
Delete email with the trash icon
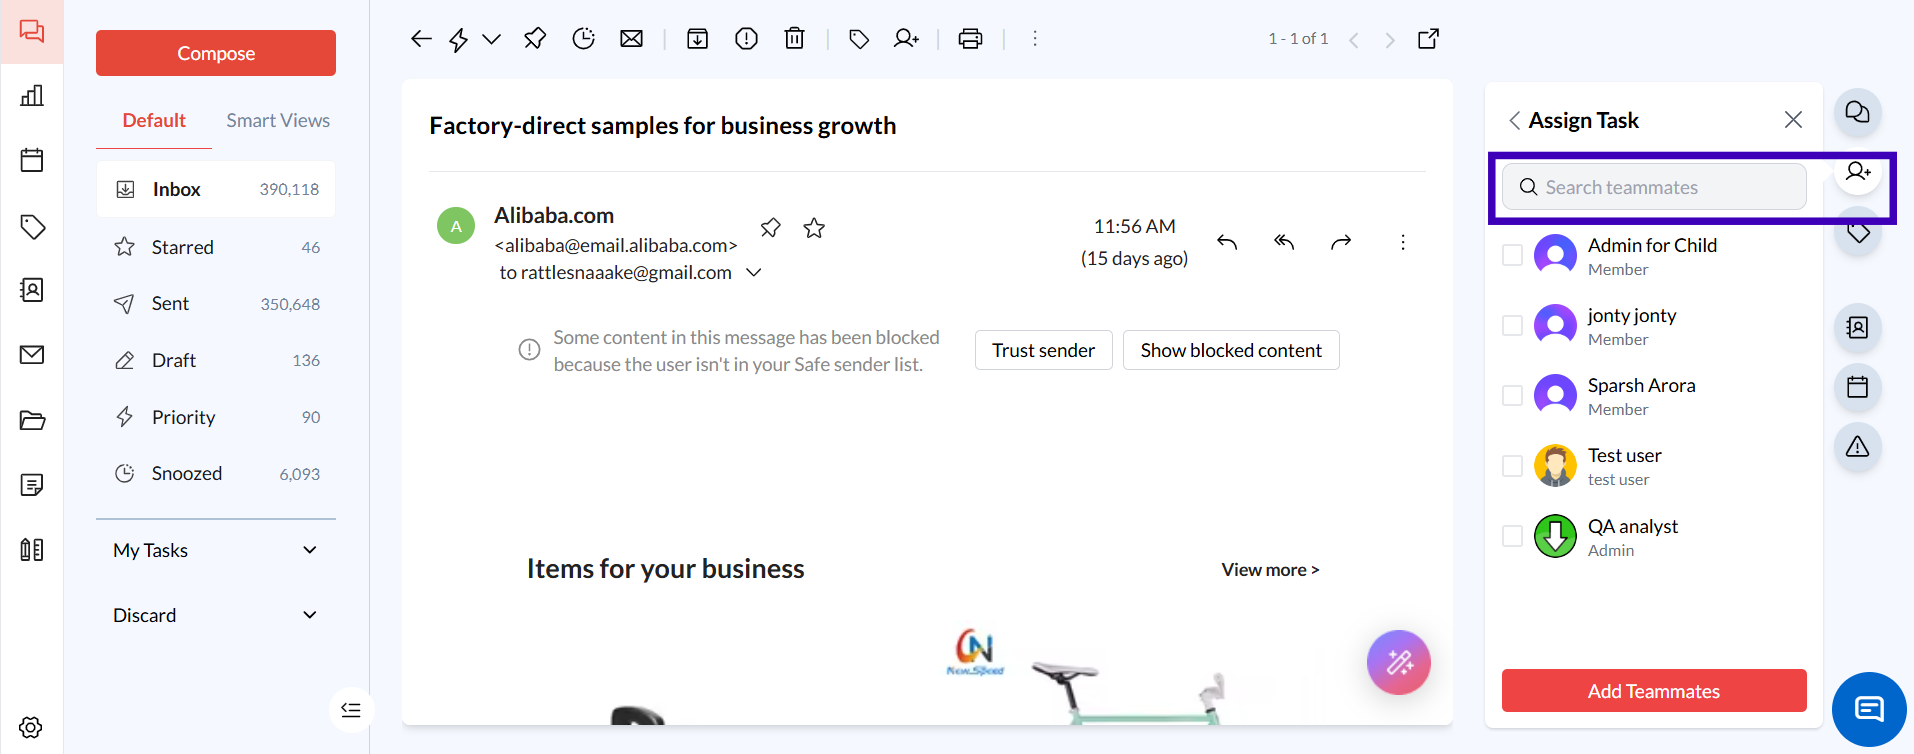coord(794,39)
